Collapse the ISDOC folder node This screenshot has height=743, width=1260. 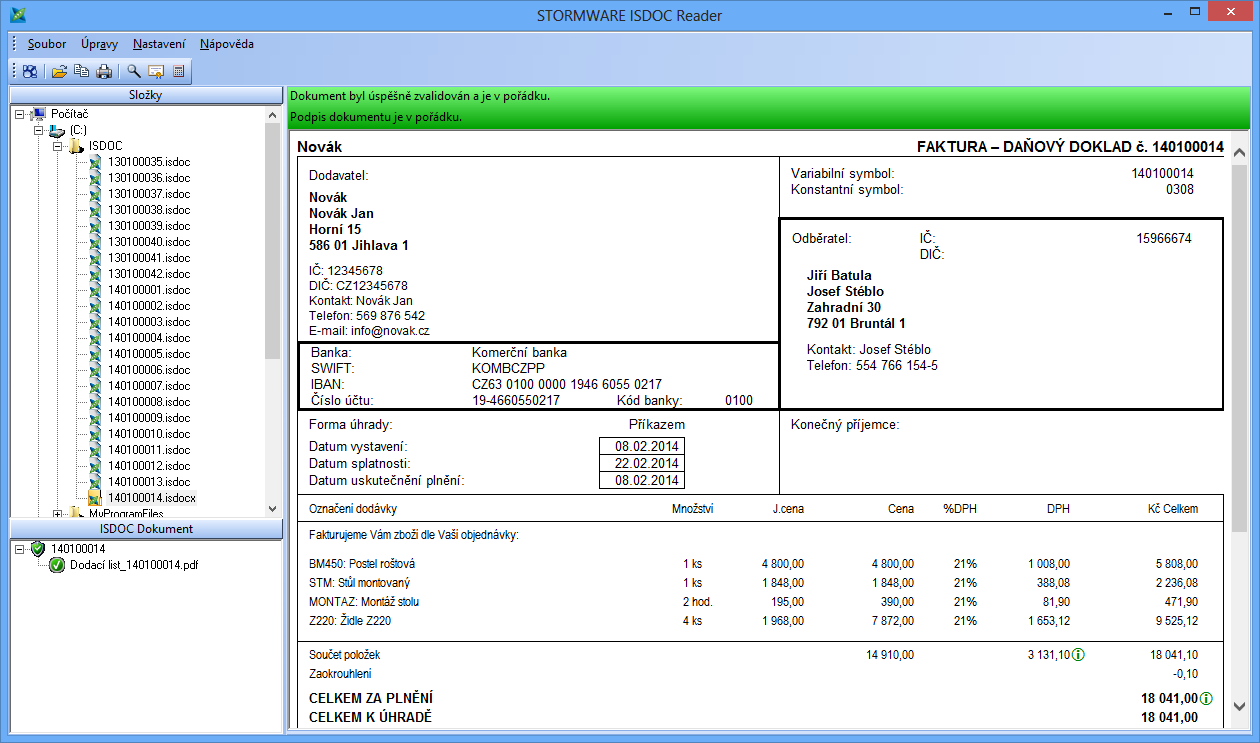point(57,147)
